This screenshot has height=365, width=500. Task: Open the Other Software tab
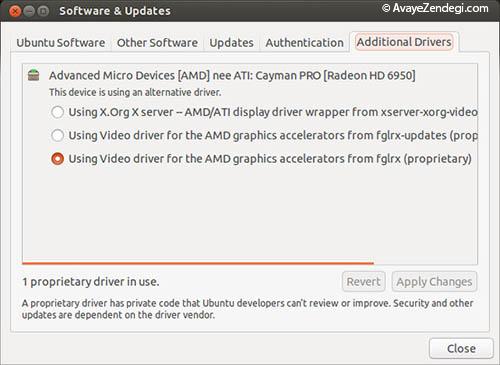(157, 43)
